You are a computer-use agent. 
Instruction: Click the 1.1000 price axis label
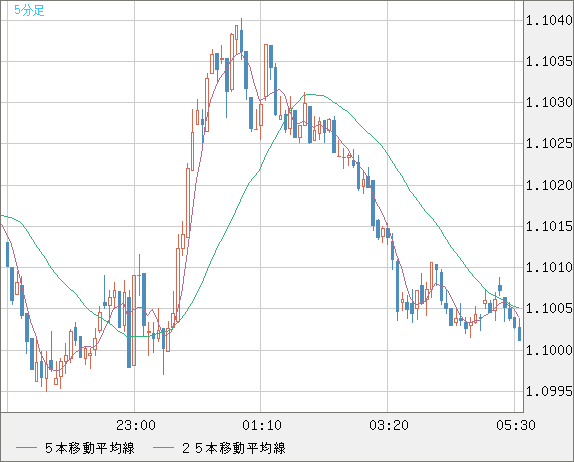point(549,350)
